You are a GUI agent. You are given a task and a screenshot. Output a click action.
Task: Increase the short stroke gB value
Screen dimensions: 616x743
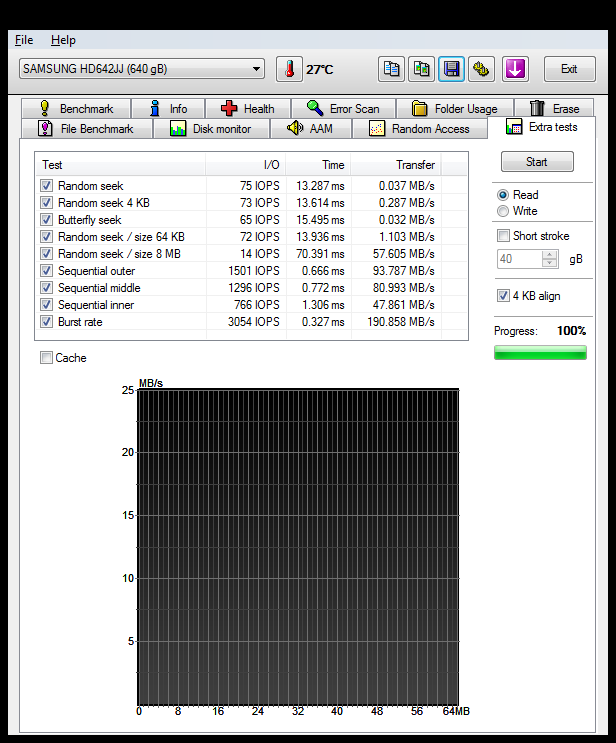click(550, 254)
